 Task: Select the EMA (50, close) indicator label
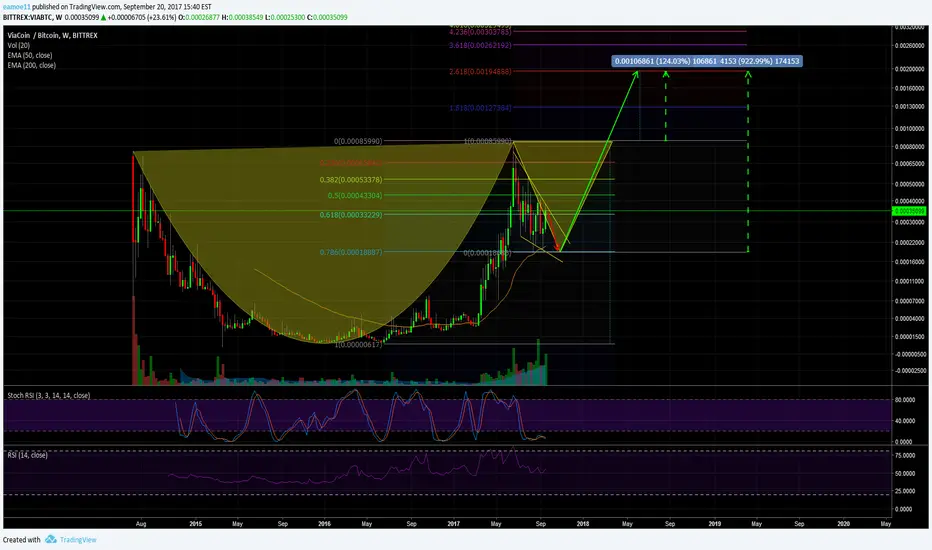click(30, 55)
